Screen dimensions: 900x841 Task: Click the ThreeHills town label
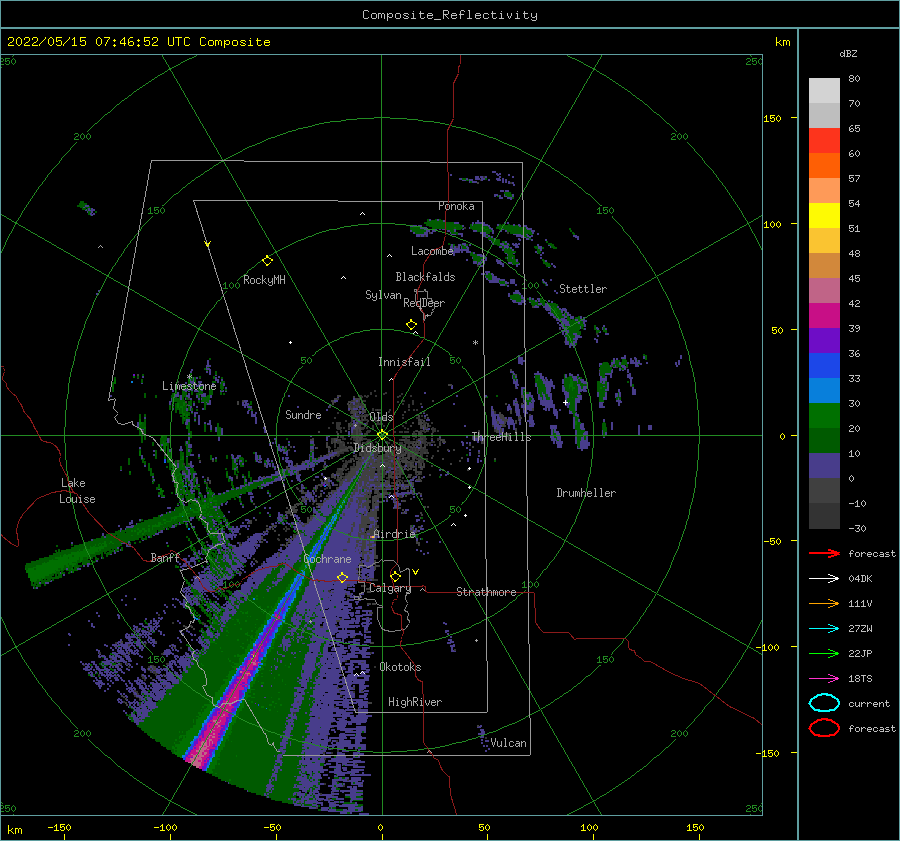coord(501,437)
